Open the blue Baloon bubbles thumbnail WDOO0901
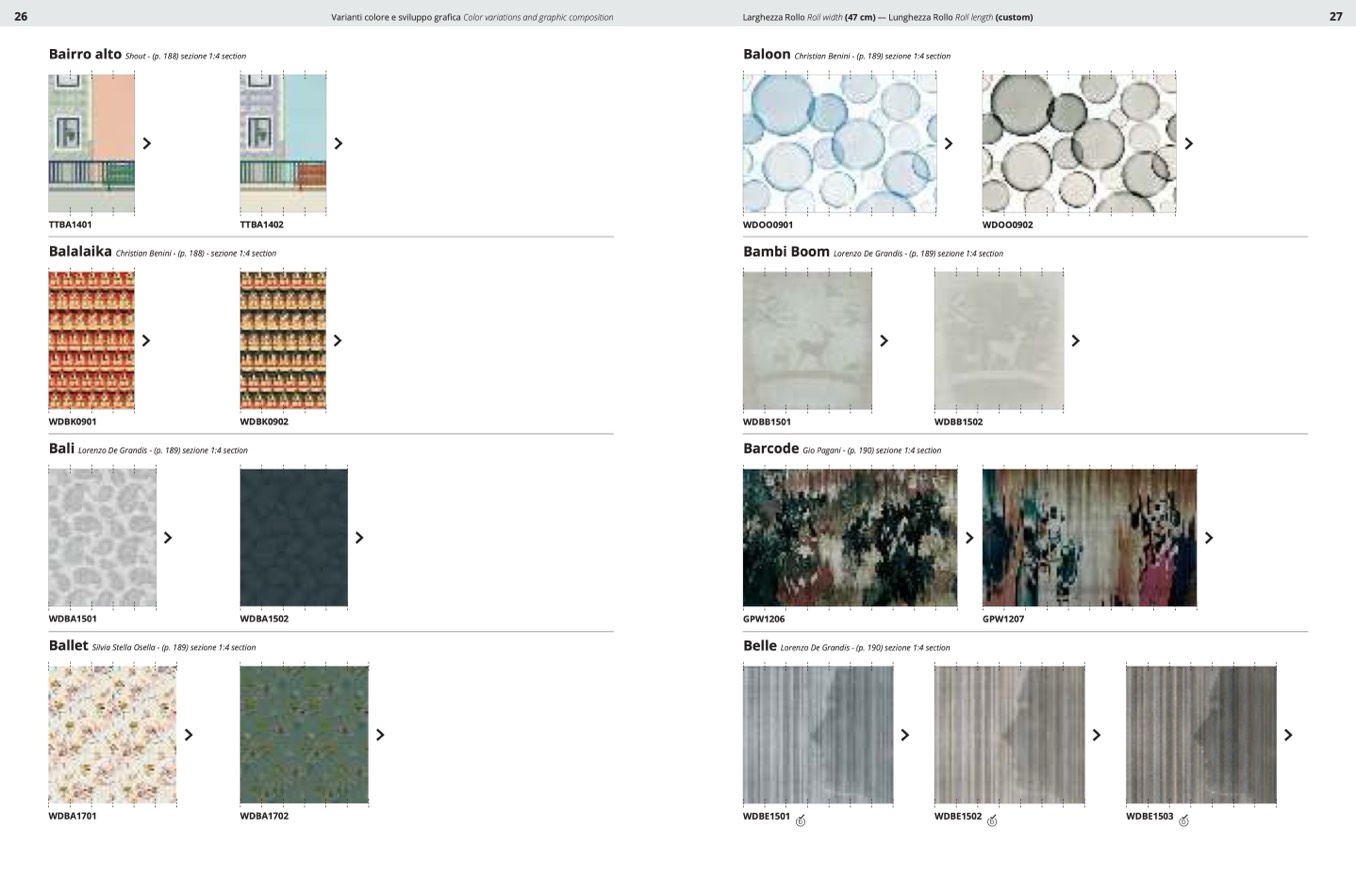This screenshot has width=1356, height=878. click(839, 143)
